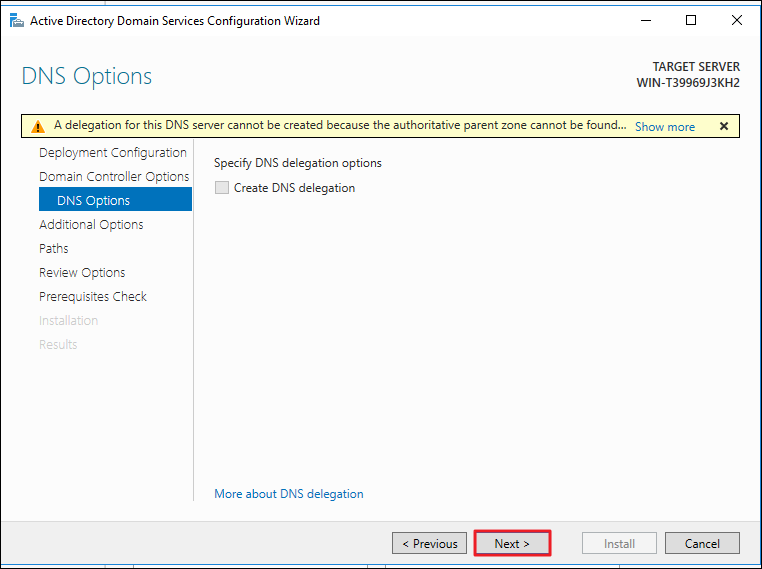Click the disabled Install button
Screen dimensions: 762x569
(619, 543)
